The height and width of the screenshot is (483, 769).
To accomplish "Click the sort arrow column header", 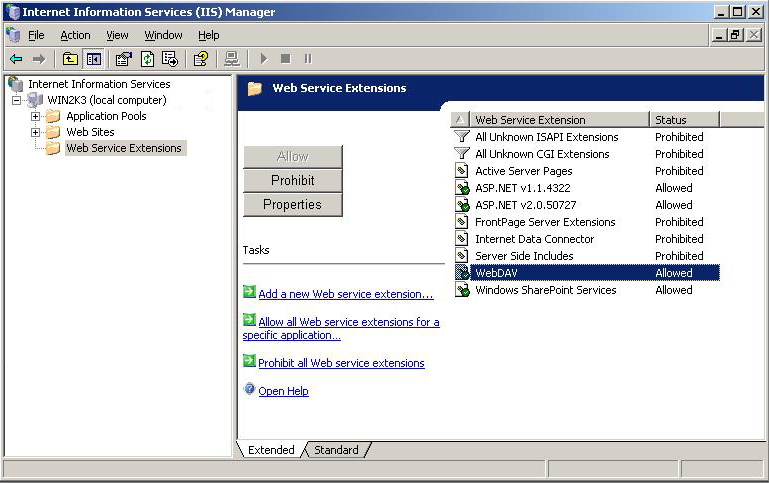I will (460, 120).
